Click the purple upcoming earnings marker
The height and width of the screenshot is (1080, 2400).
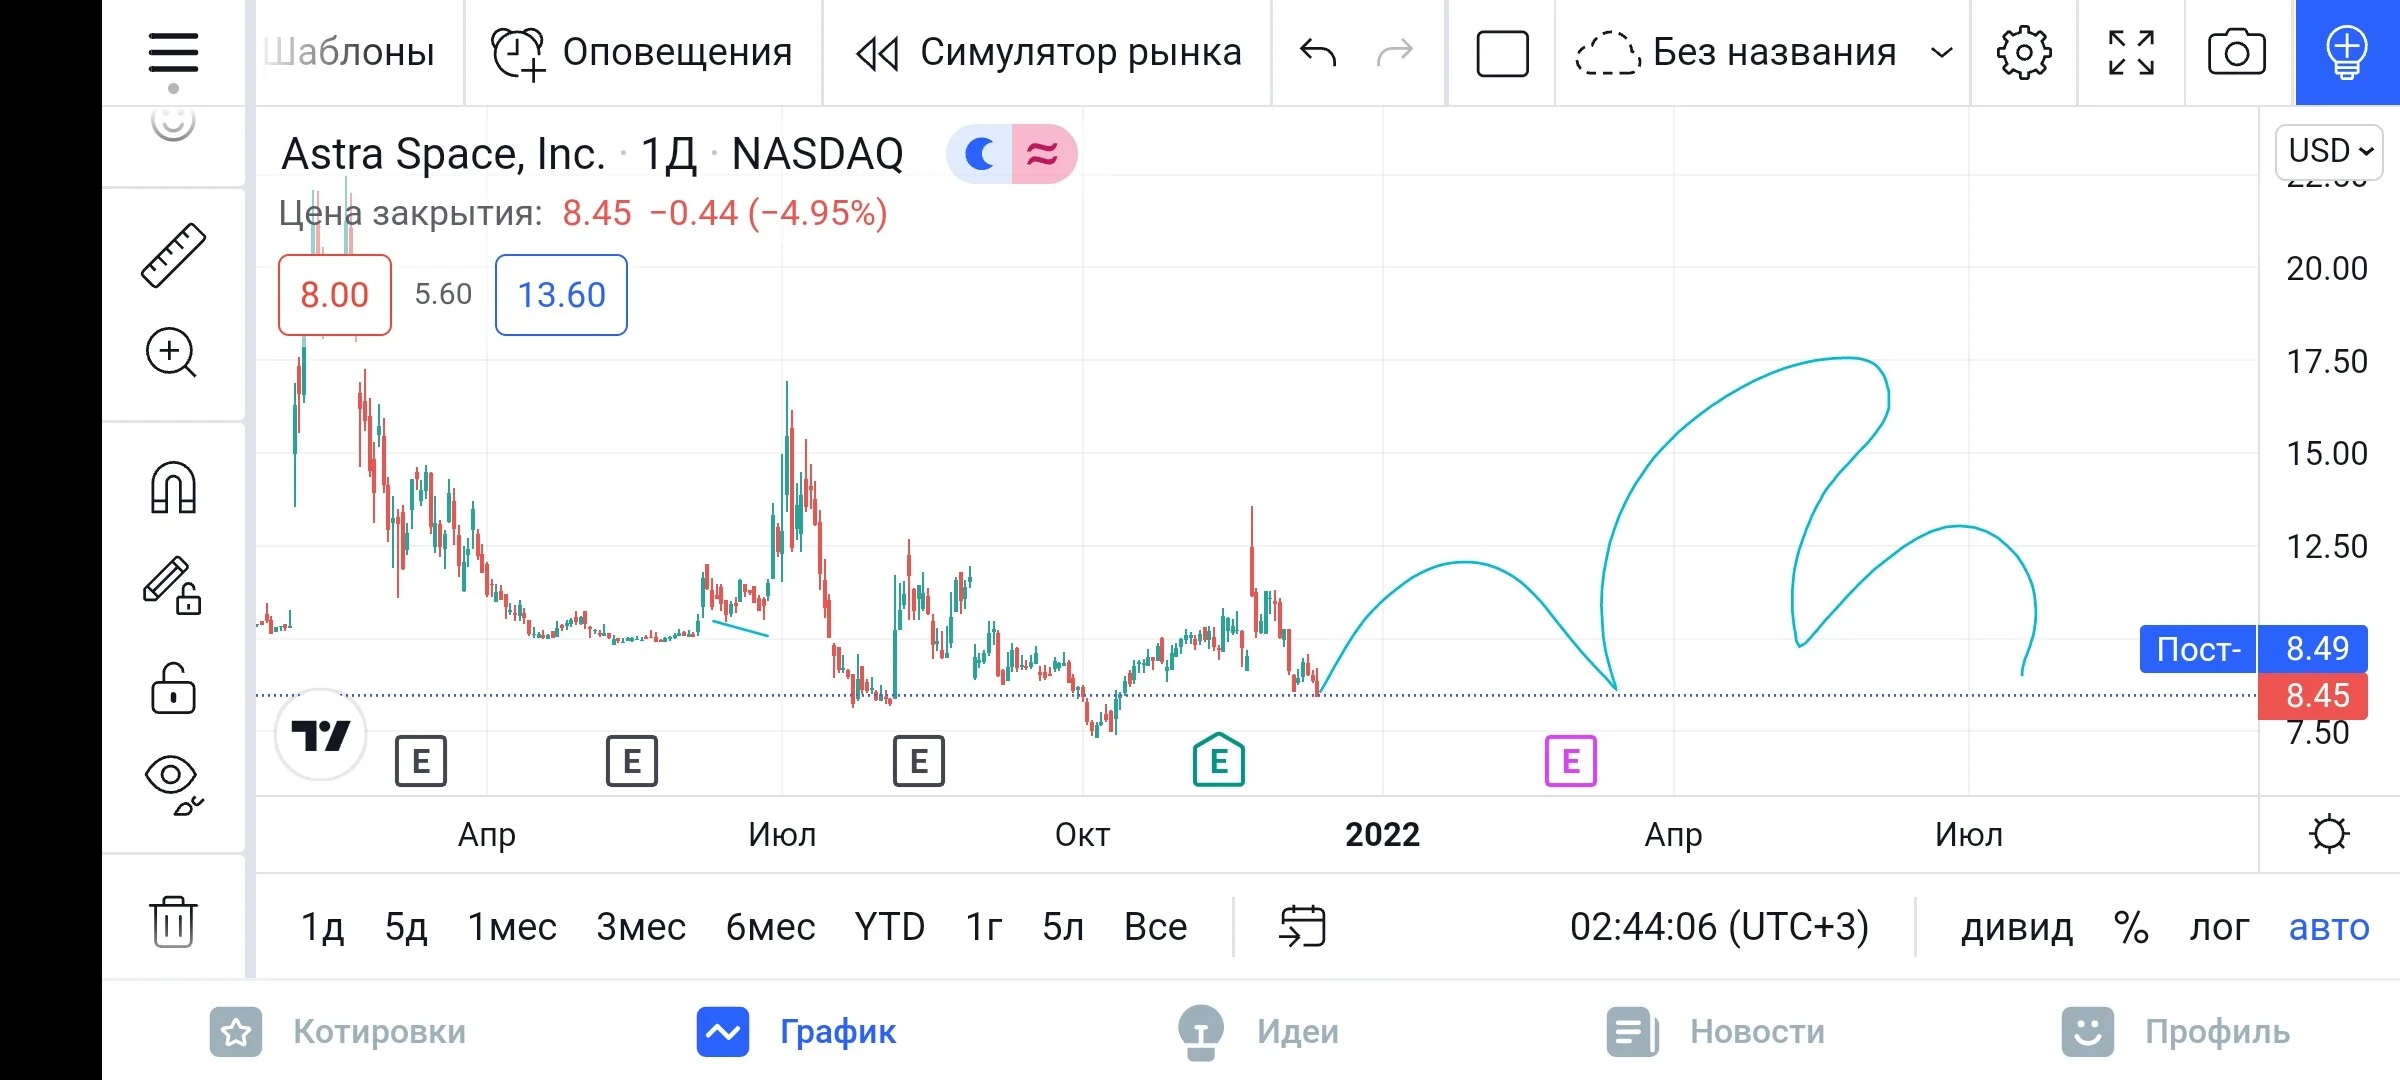1570,761
